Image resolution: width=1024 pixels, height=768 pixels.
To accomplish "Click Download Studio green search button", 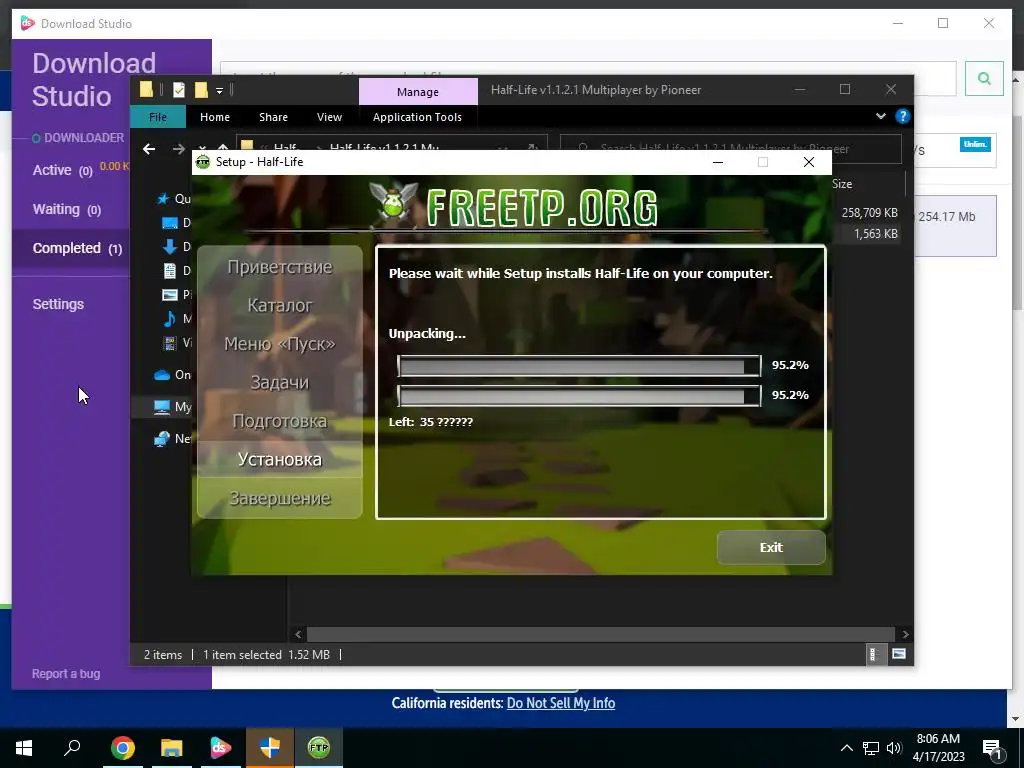I will [984, 78].
